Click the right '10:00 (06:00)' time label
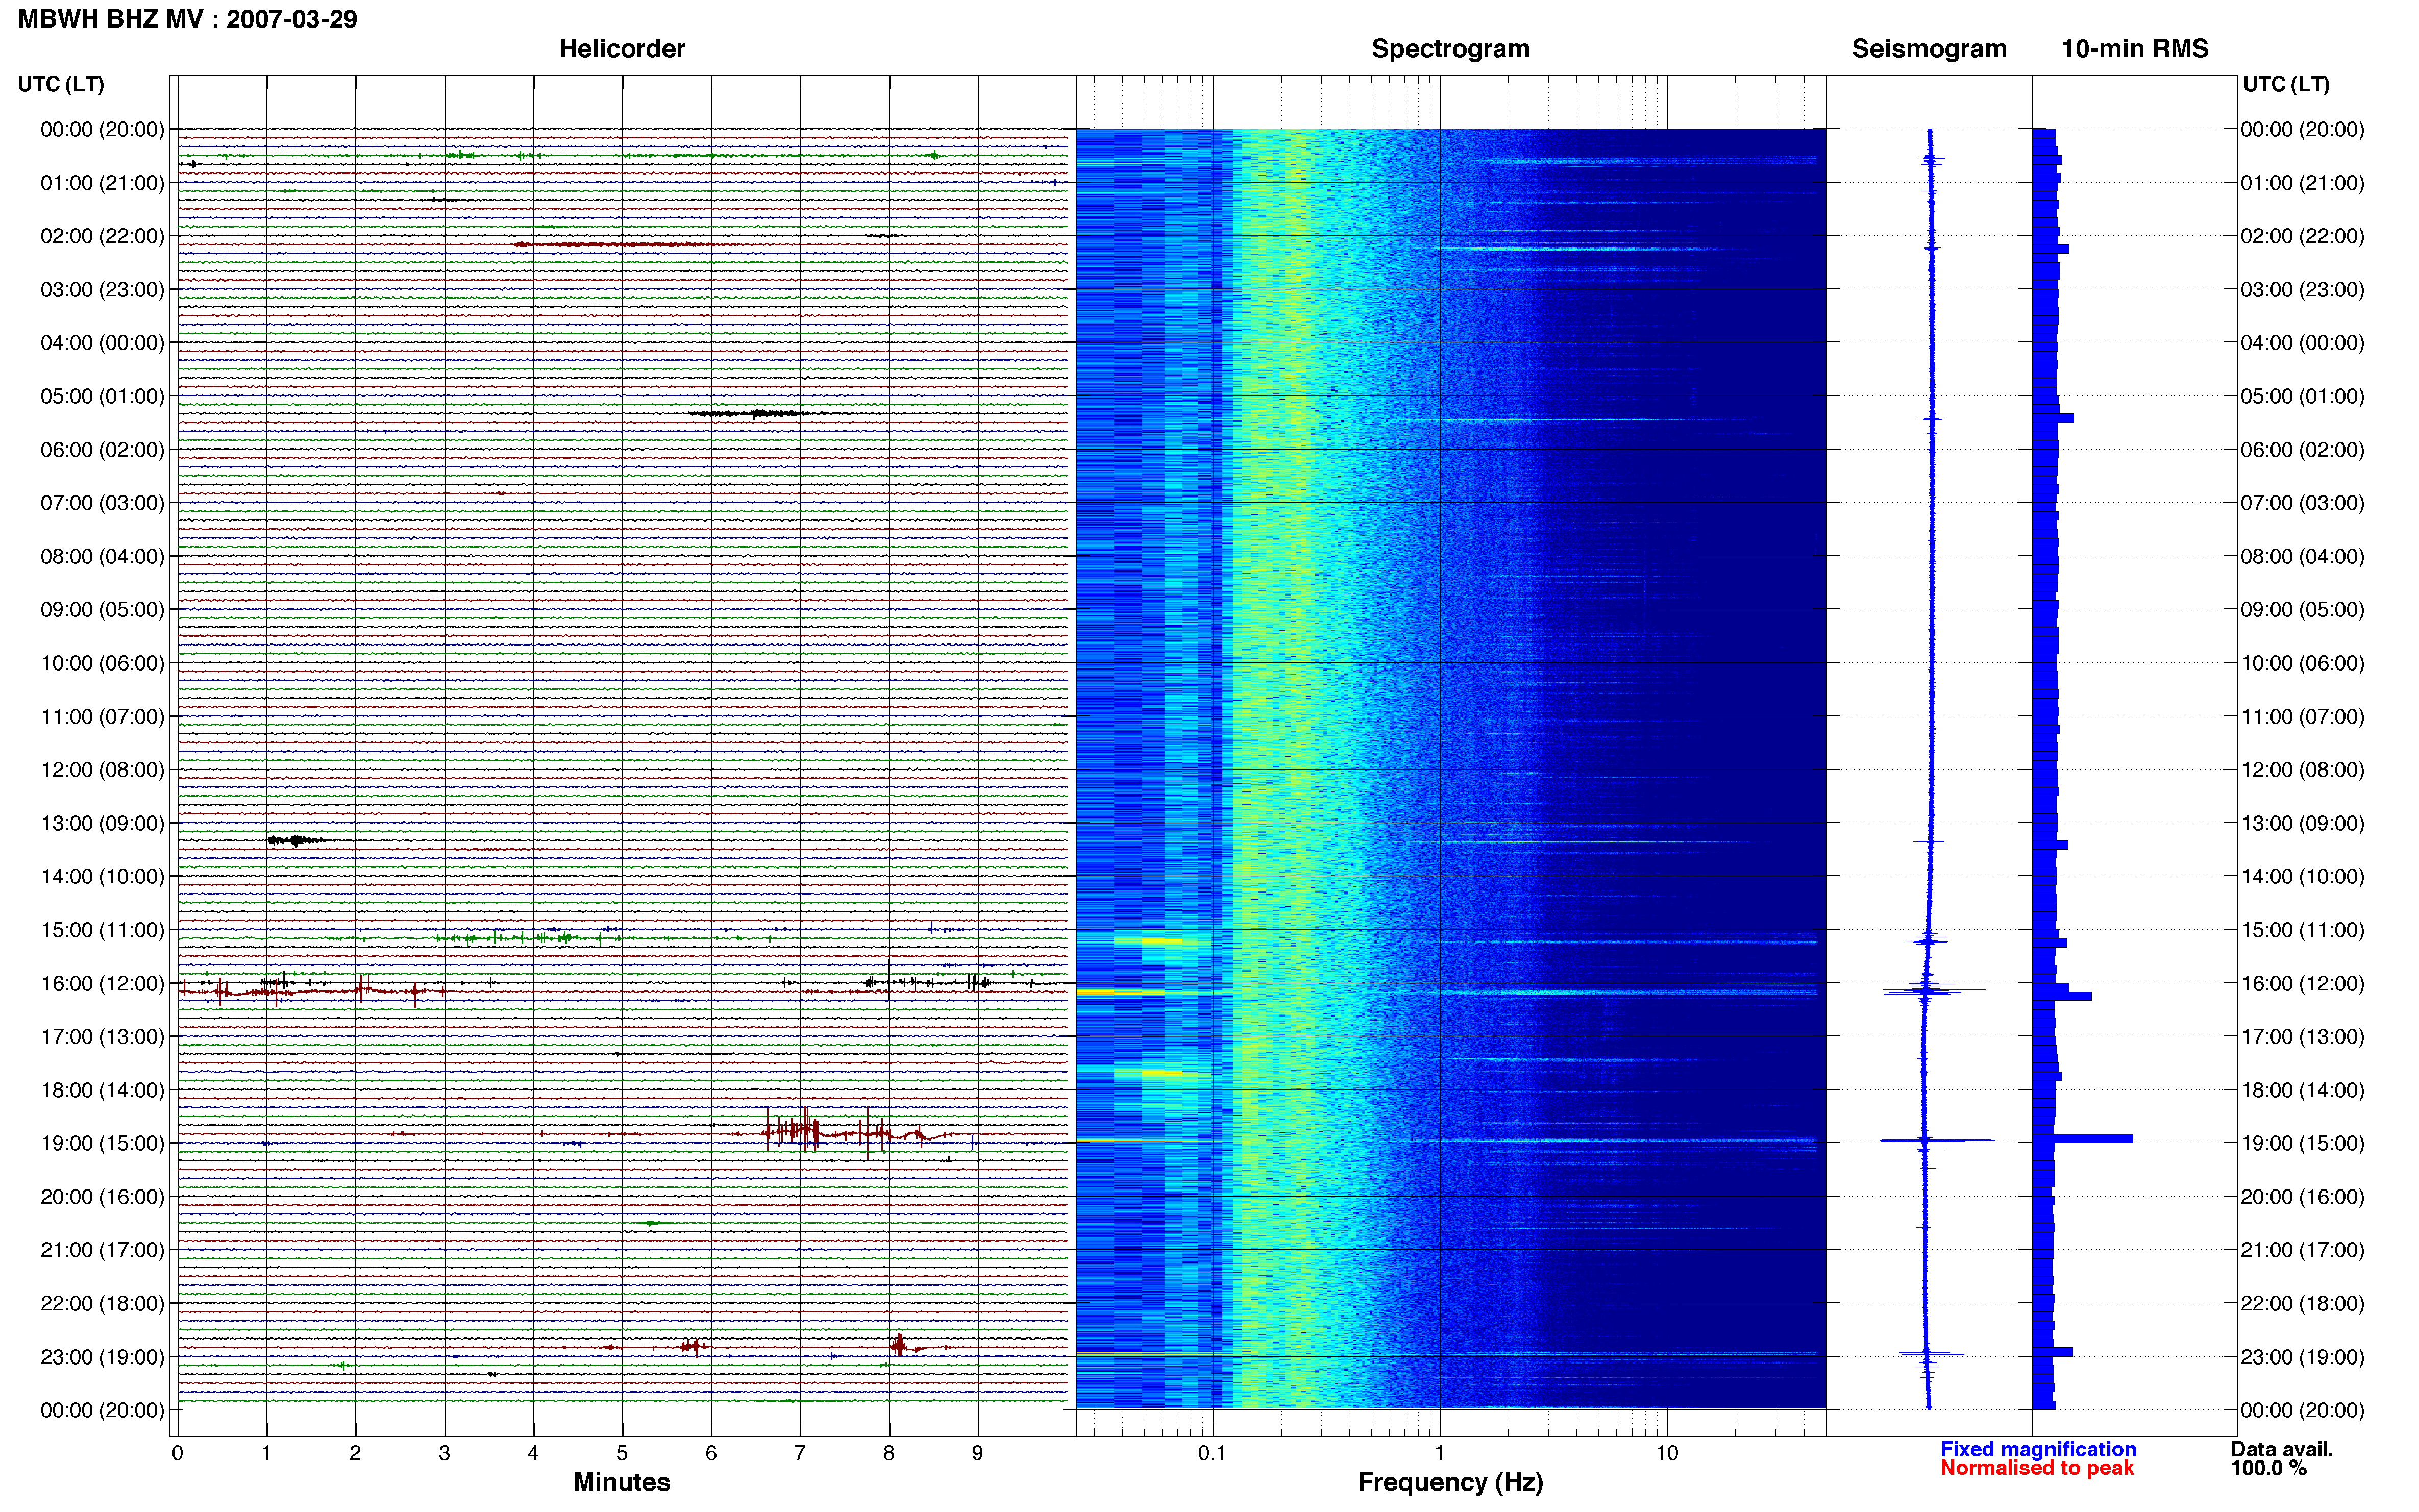This screenshot has height=1512, width=2419. pos(2302,663)
